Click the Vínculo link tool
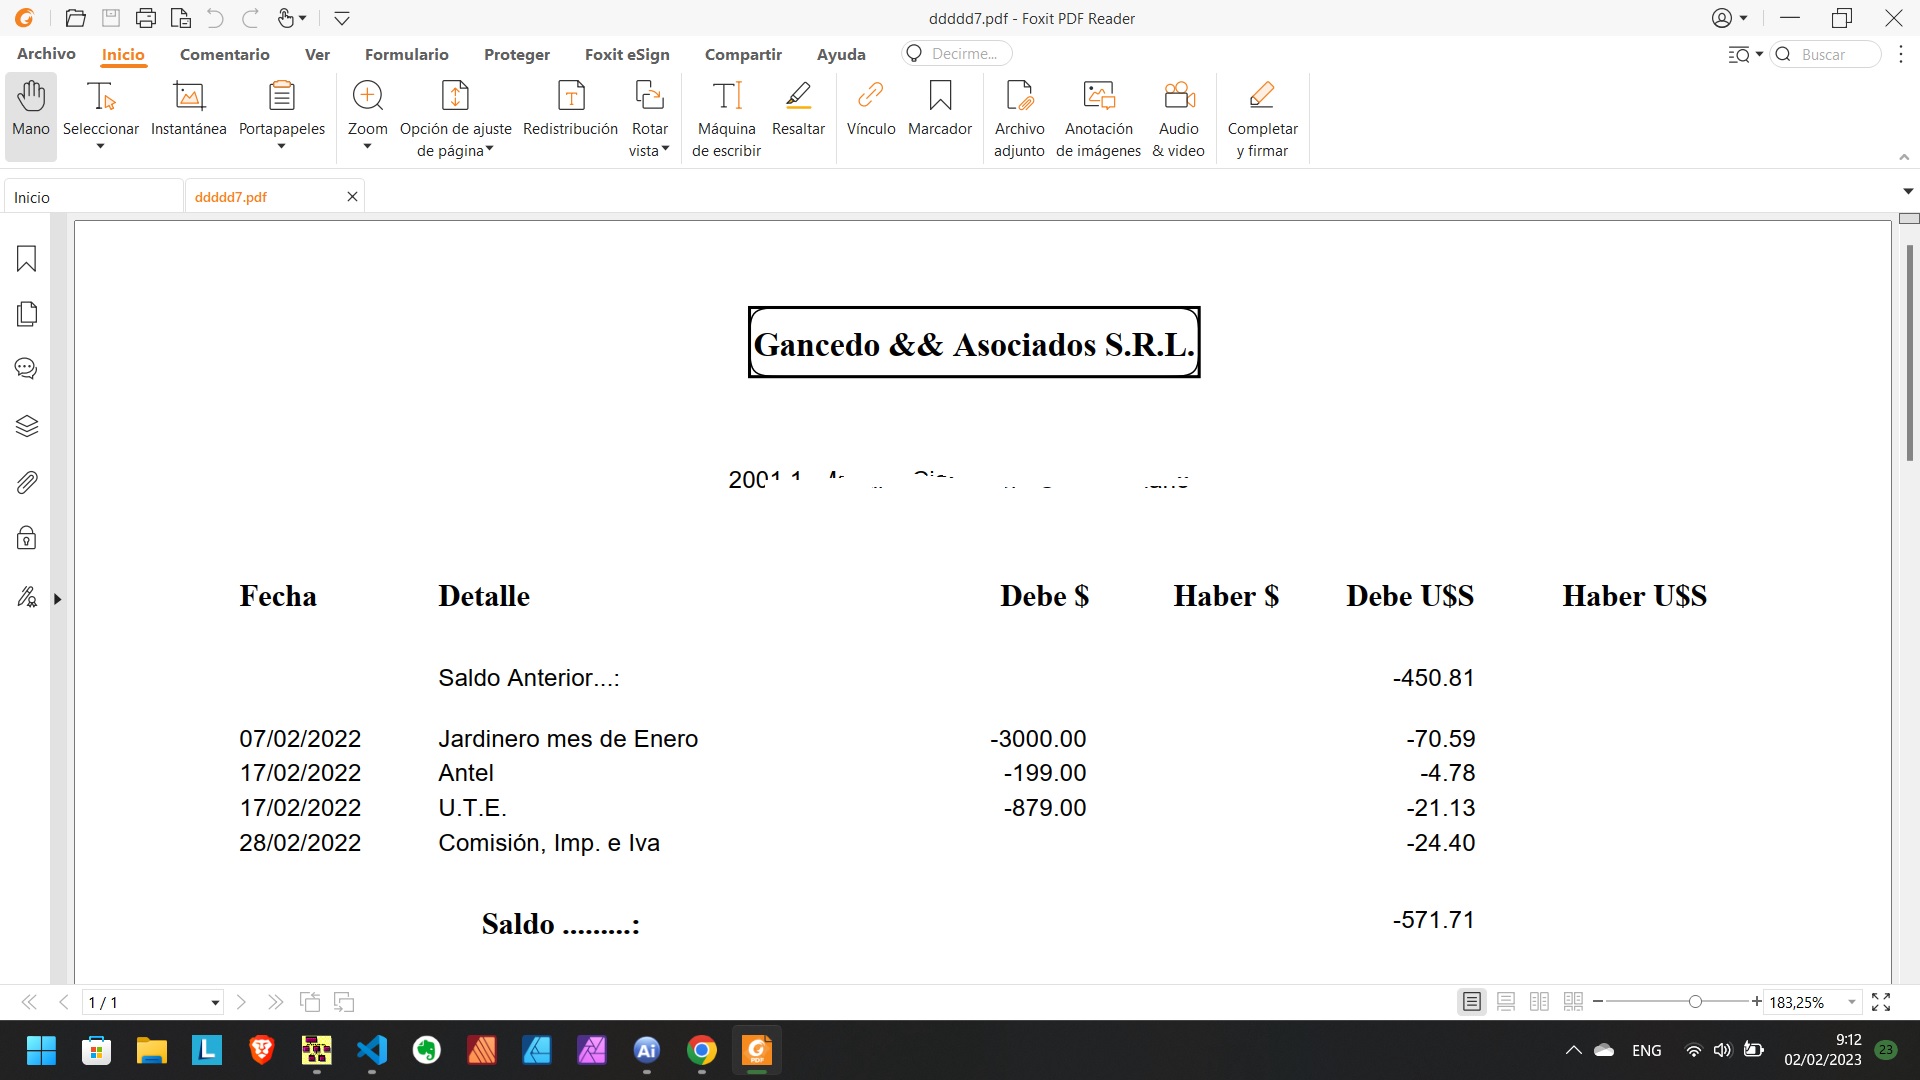Viewport: 1920px width, 1080px height. click(870, 108)
